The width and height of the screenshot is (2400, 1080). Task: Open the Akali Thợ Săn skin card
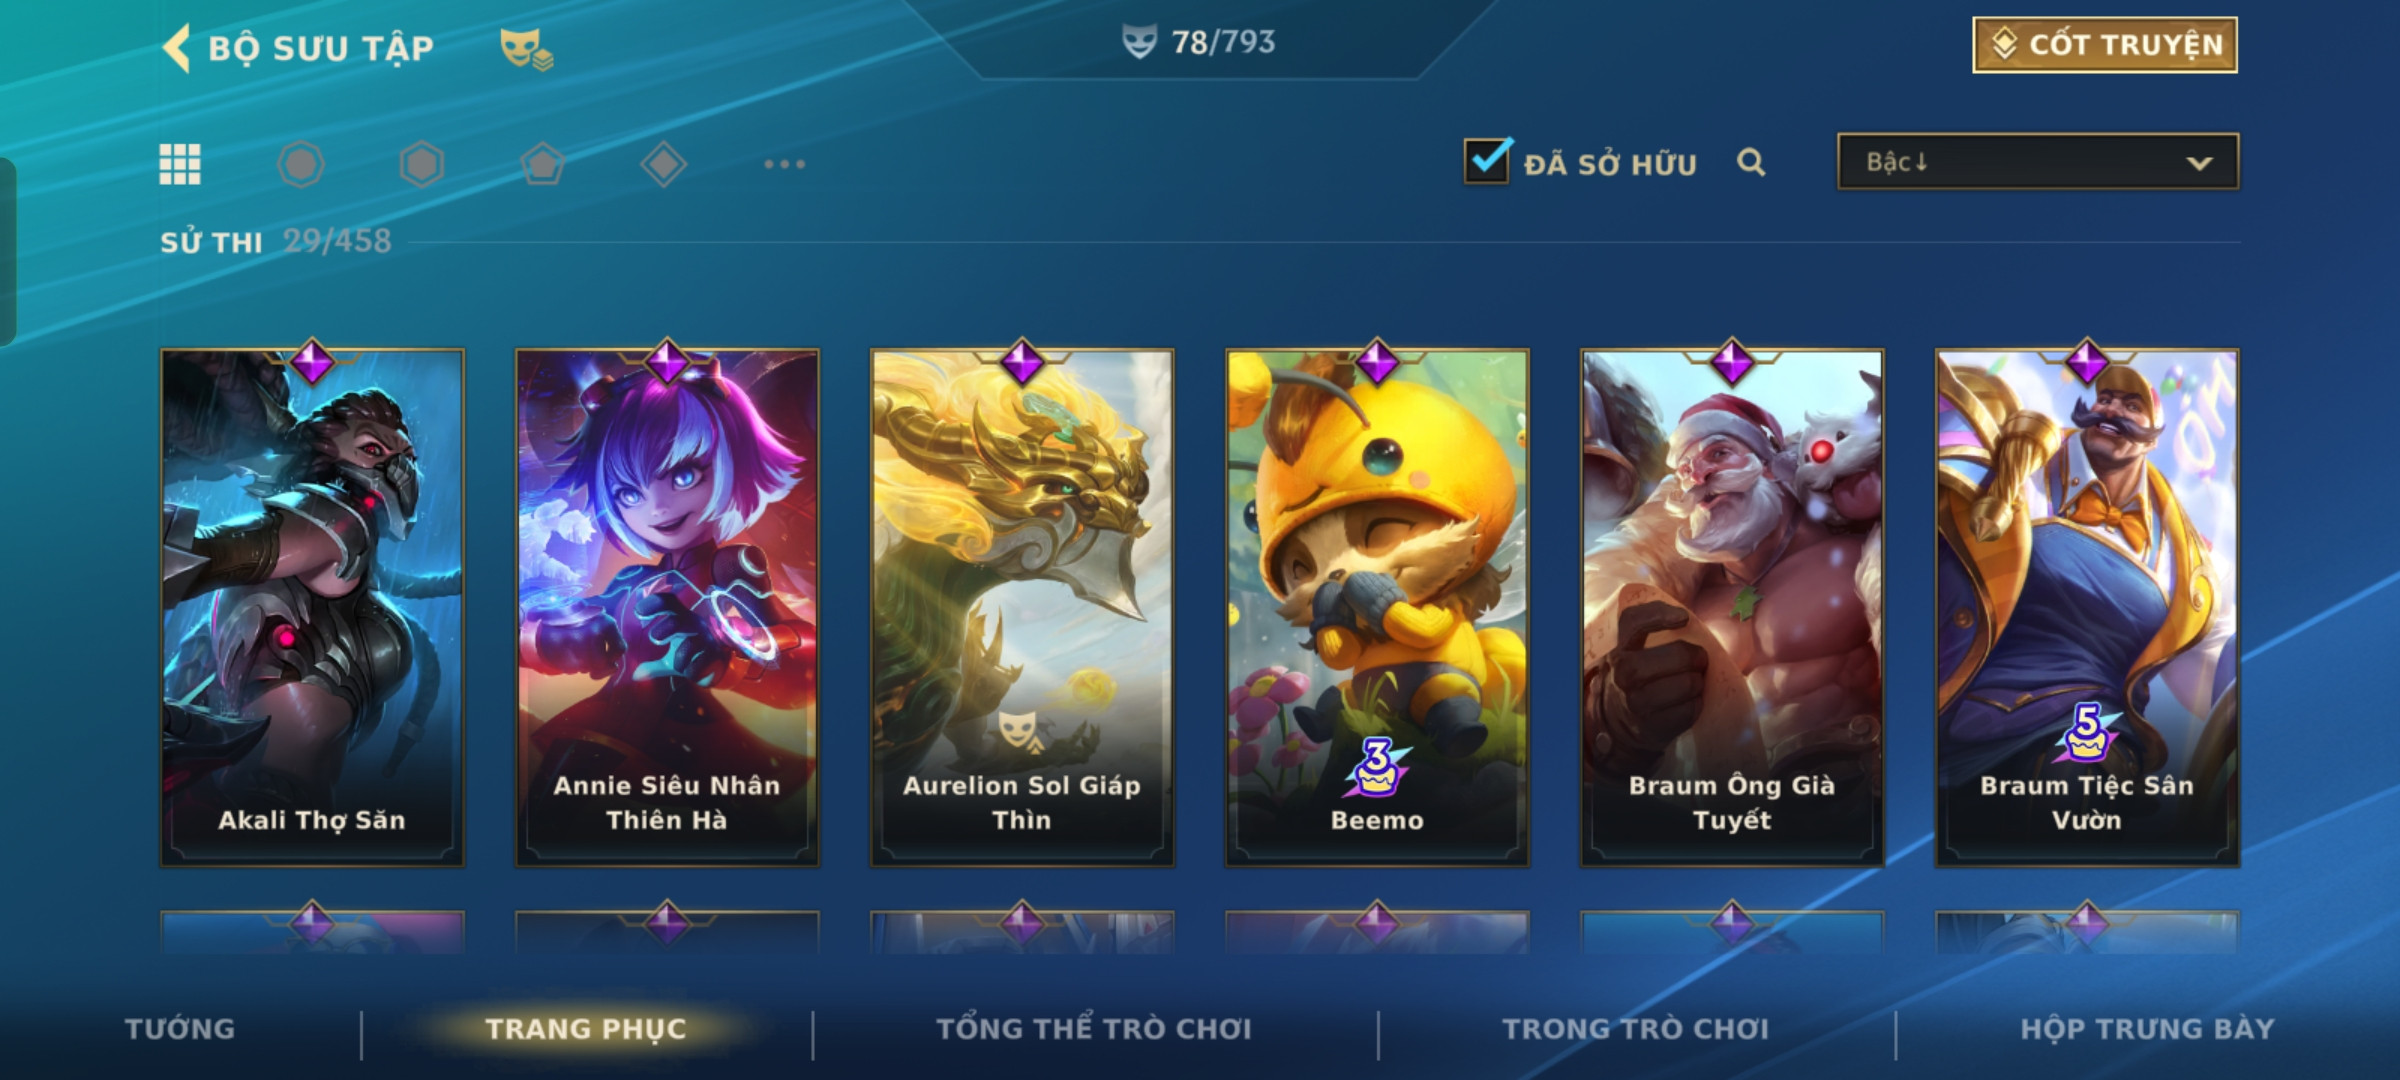point(312,607)
